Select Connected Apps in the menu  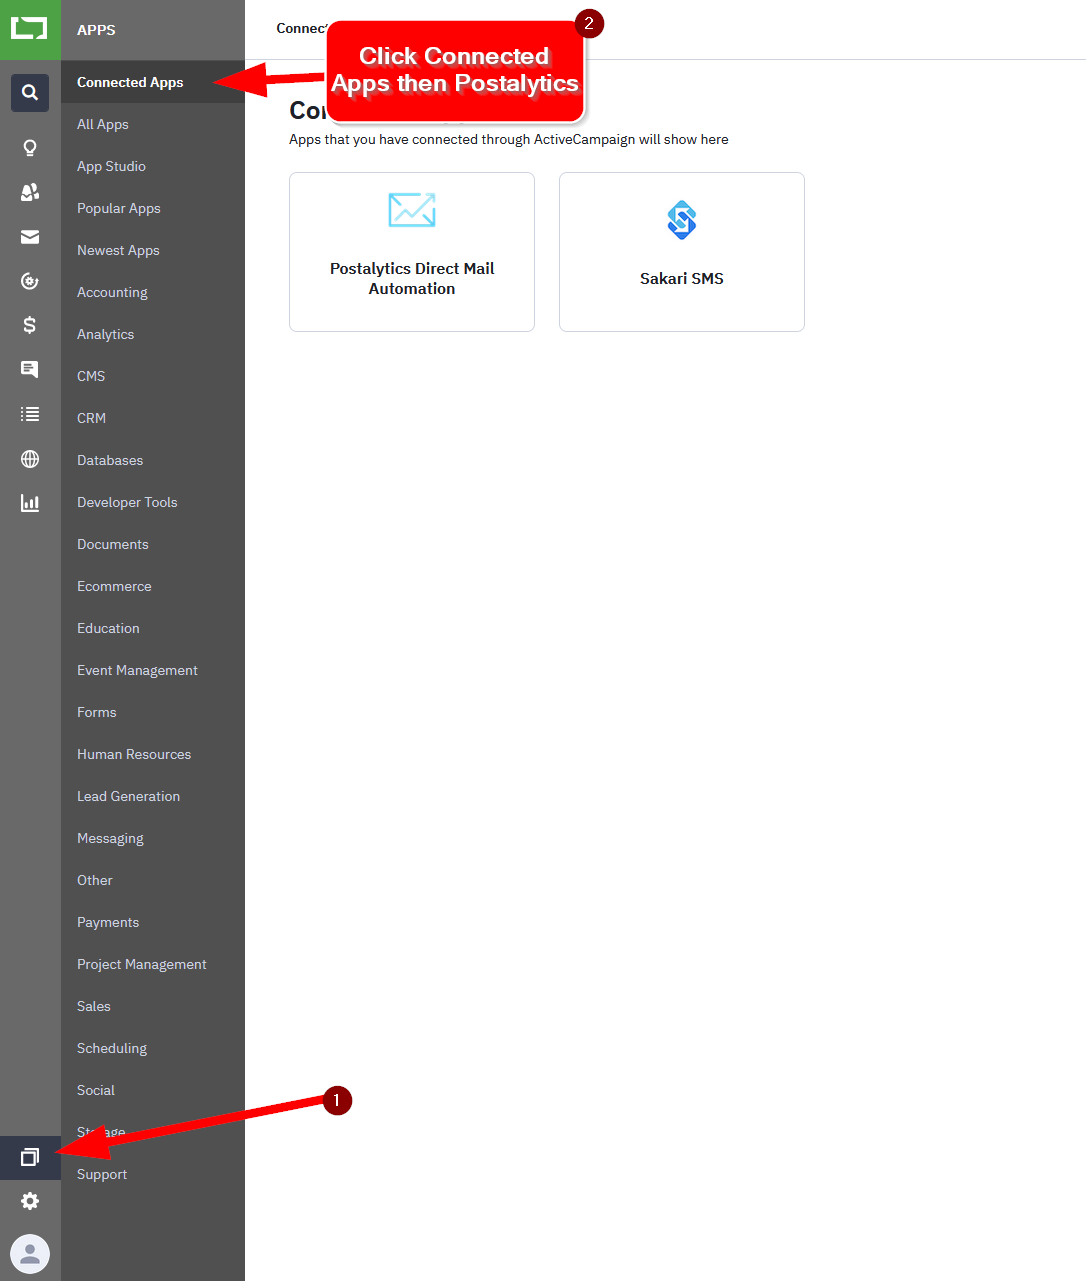(153, 82)
